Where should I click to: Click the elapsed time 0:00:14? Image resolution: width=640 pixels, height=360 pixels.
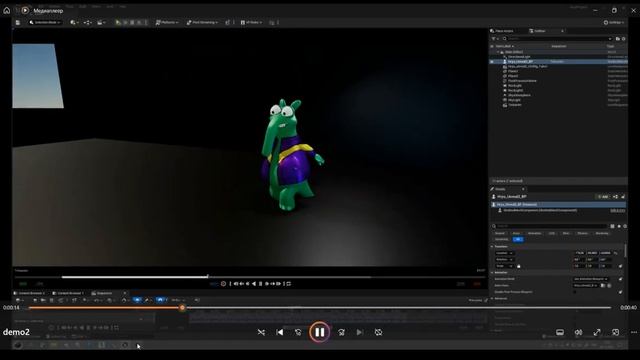coord(11,308)
